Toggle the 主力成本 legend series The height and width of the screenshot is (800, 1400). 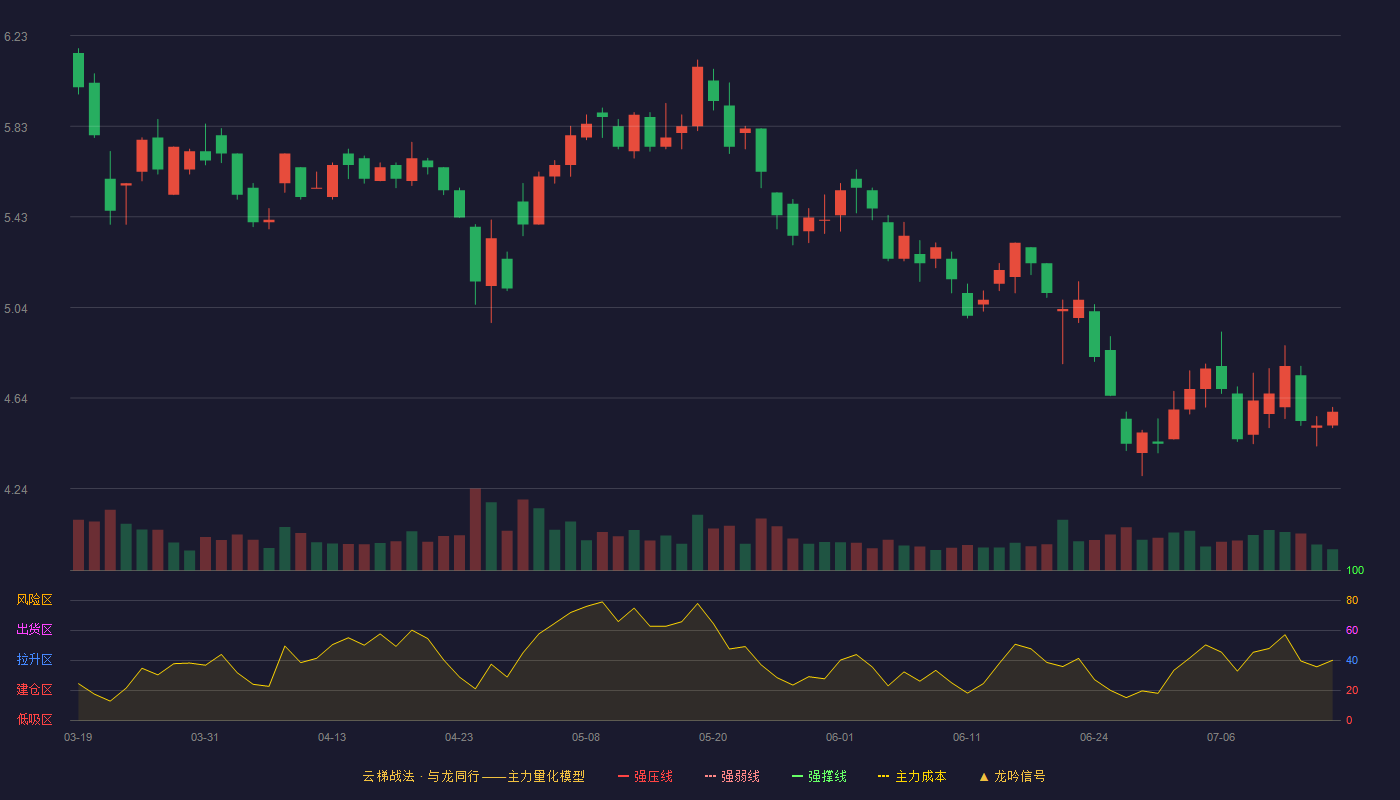pyautogui.click(x=912, y=776)
